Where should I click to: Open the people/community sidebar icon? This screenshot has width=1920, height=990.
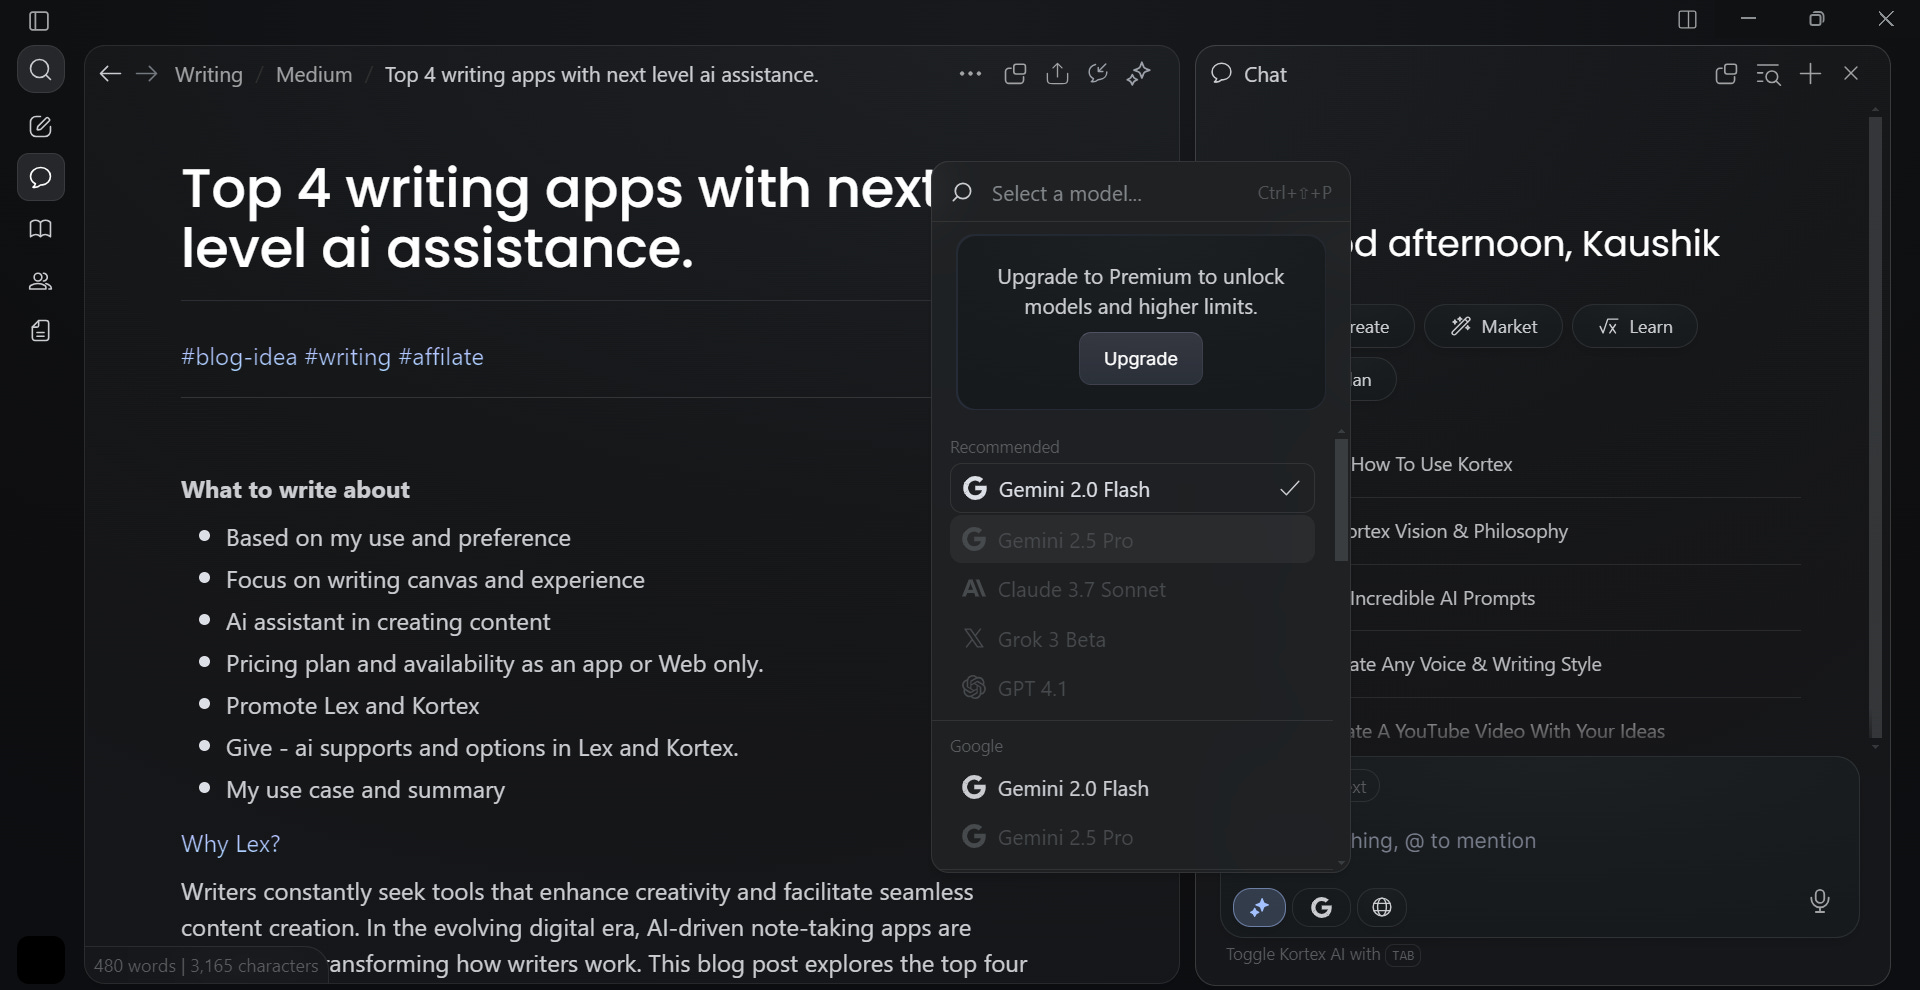tap(41, 281)
